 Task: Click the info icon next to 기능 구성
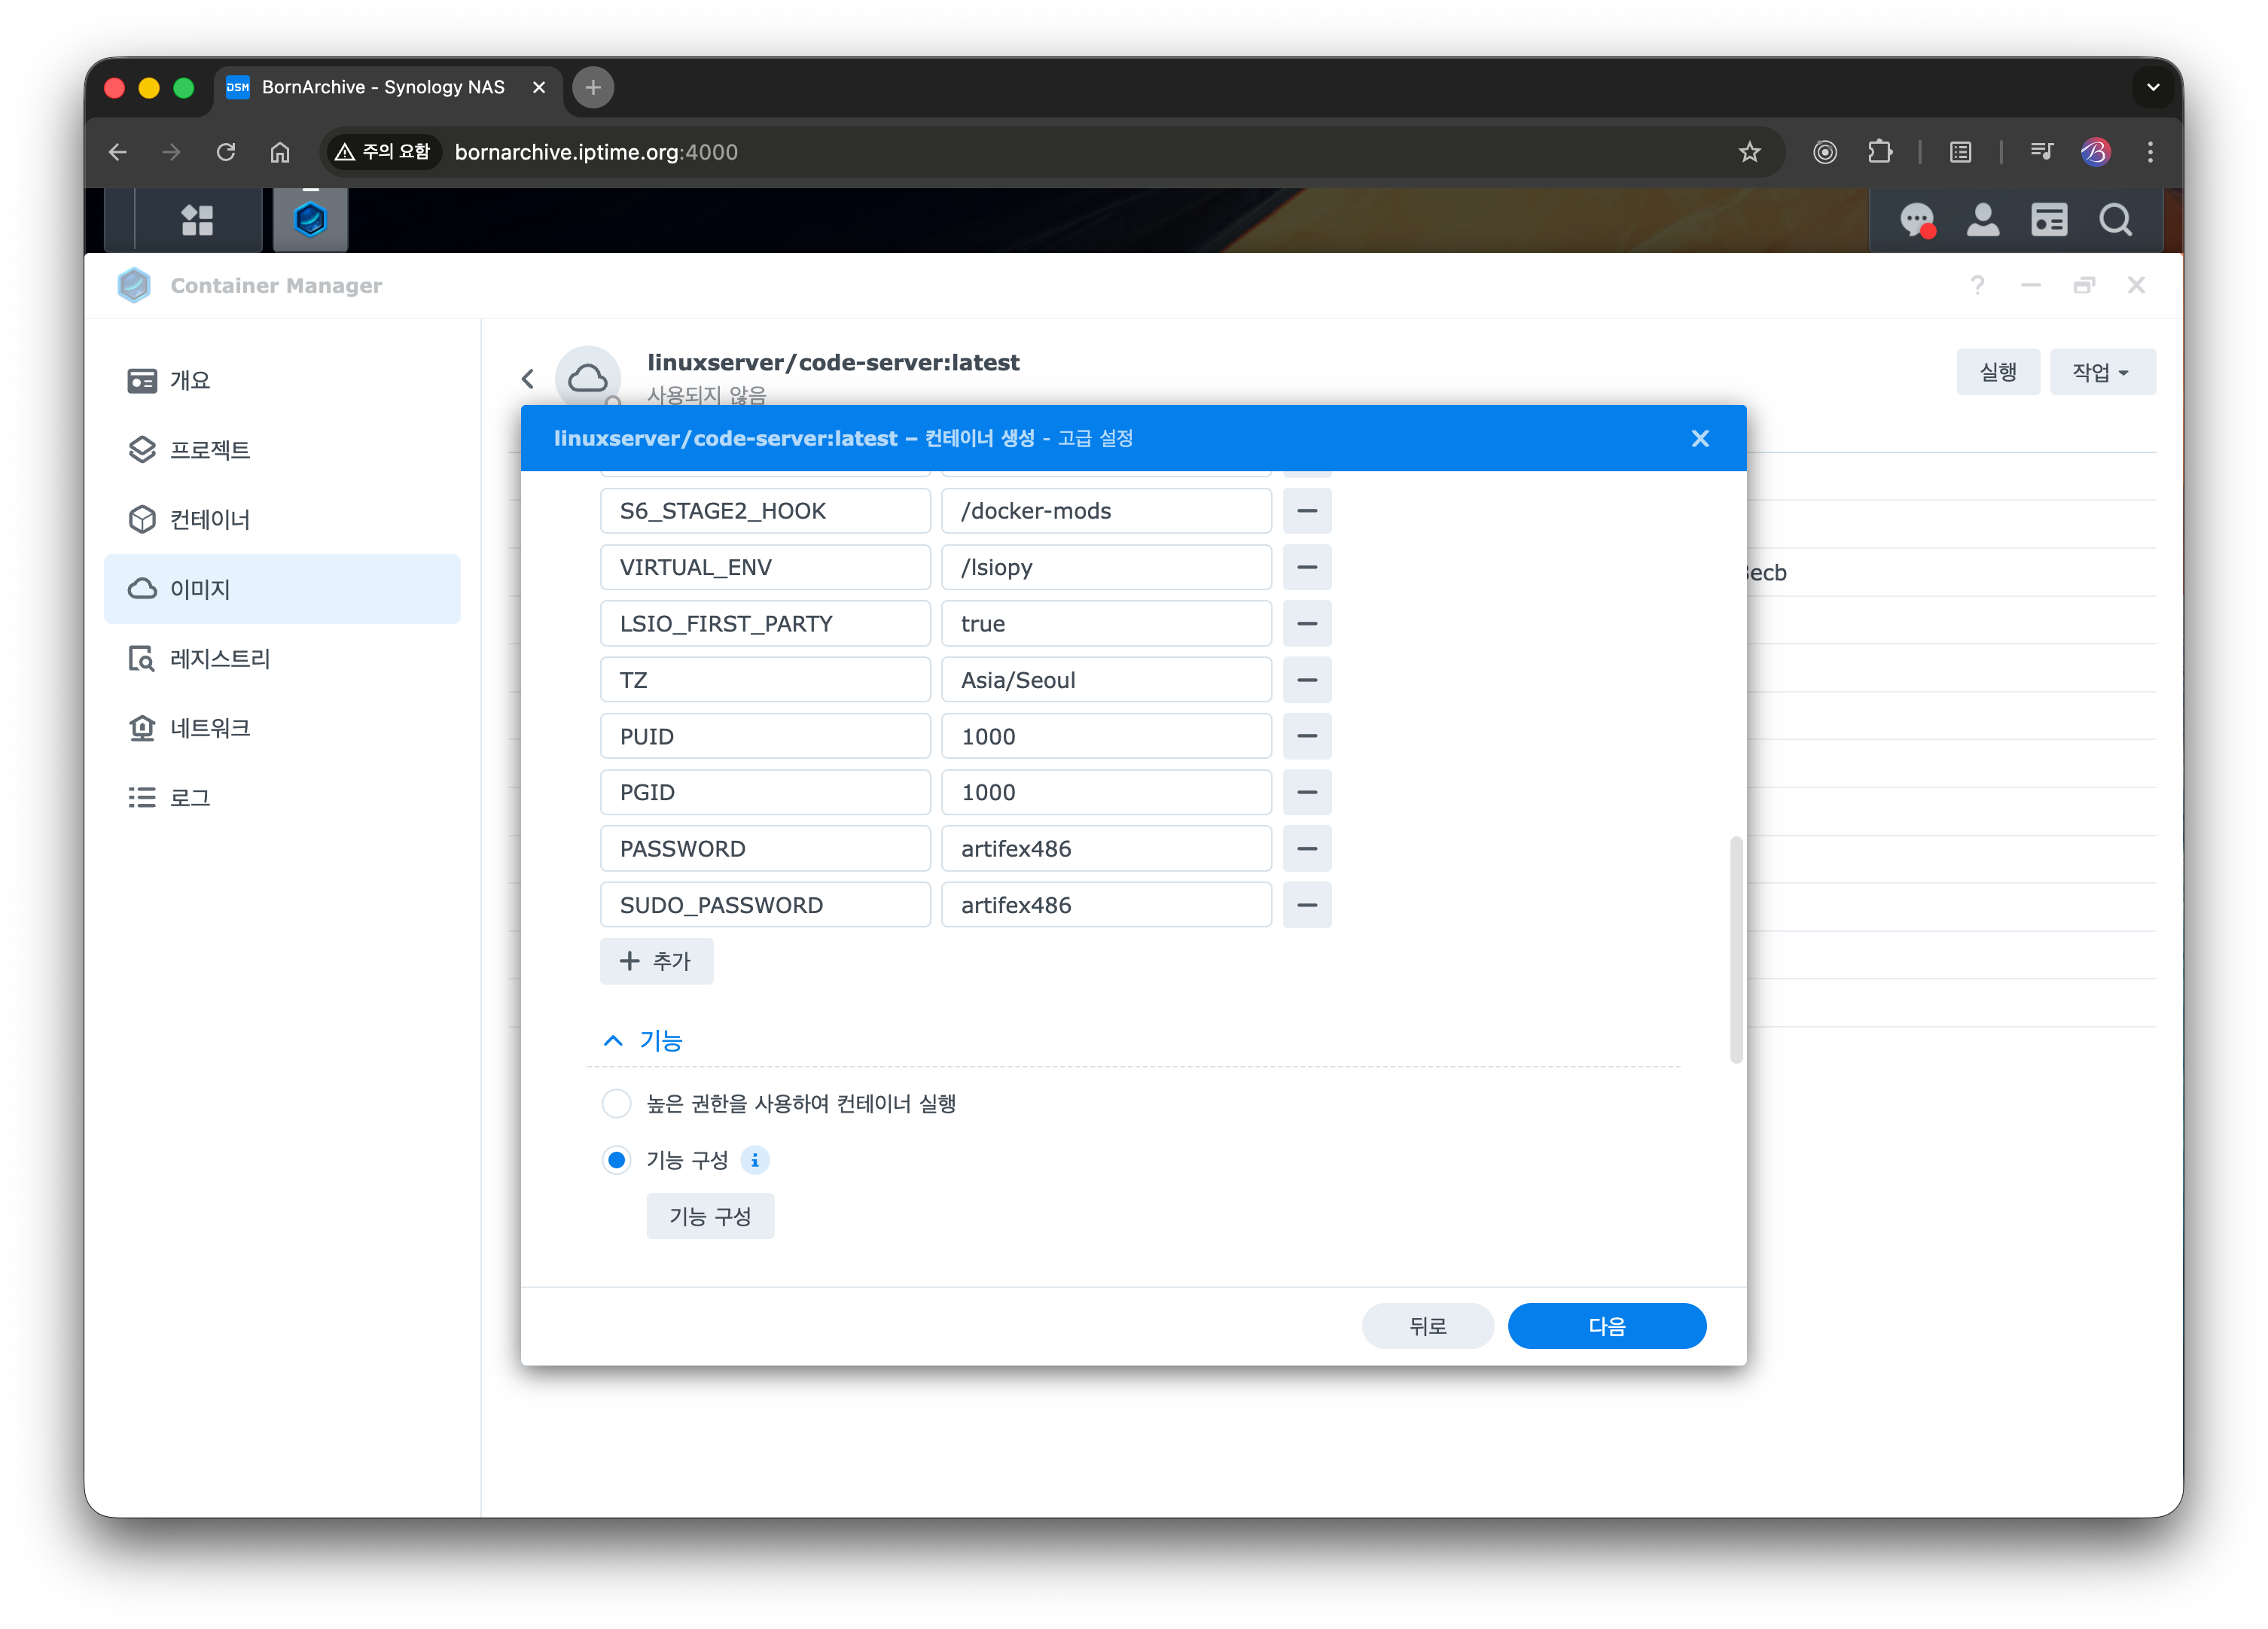tap(755, 1160)
